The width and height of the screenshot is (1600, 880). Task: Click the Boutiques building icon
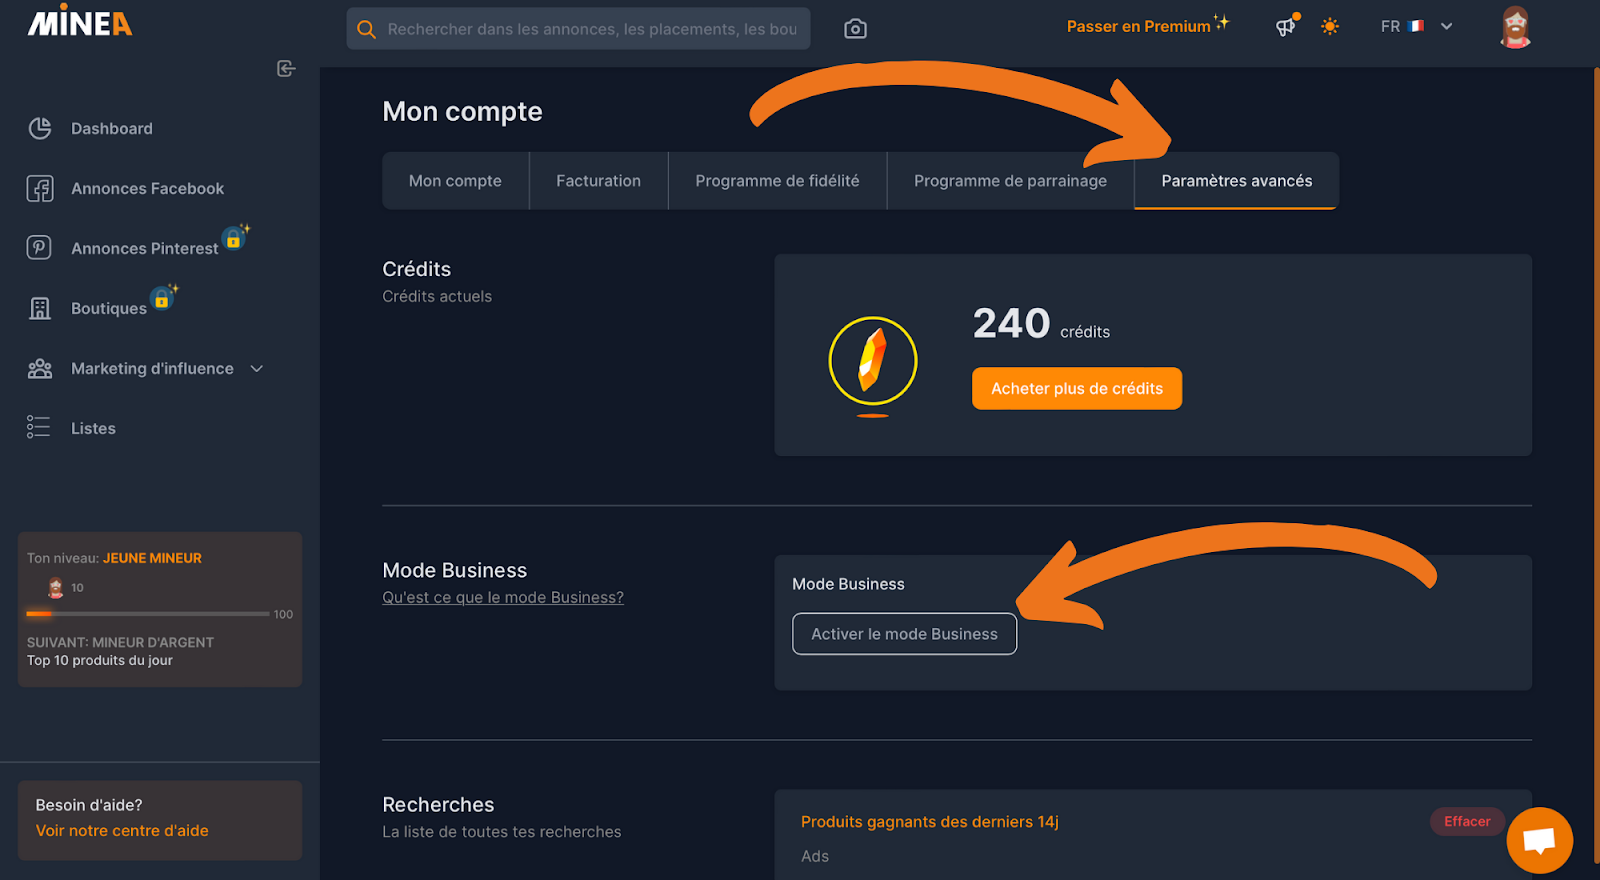(x=40, y=308)
